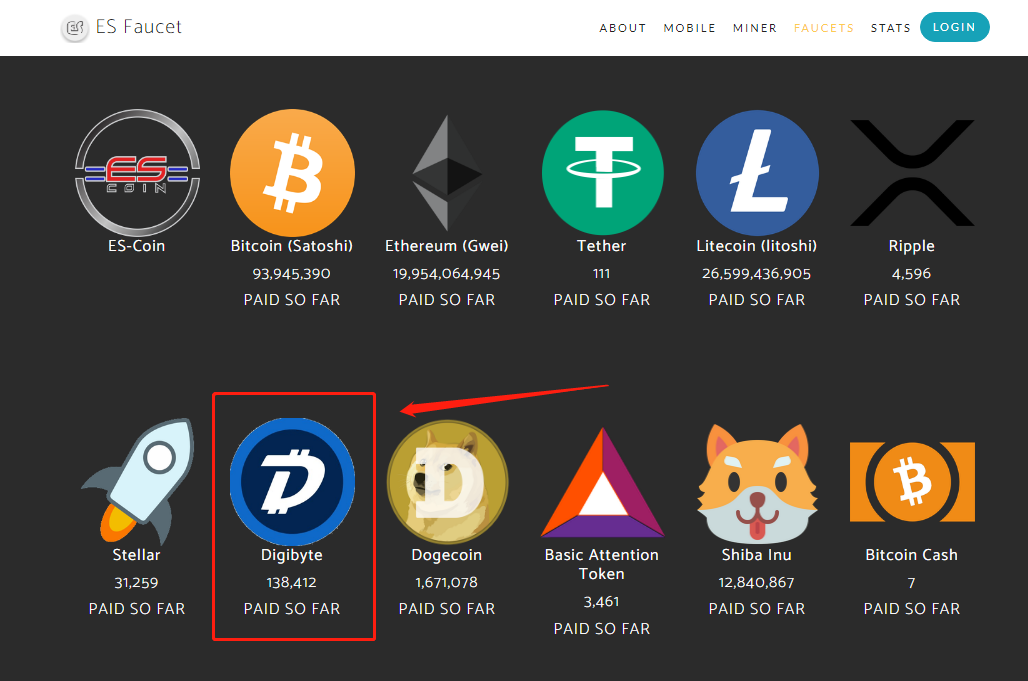Click the Stellar label
Viewport: 1028px width, 681px height.
pos(136,555)
